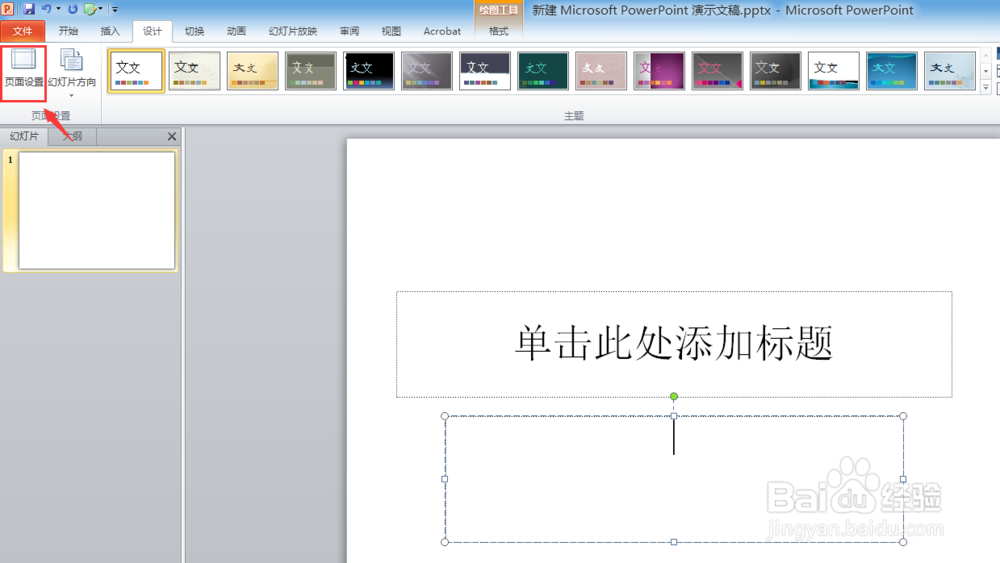
Task: Apply the dusty pink theme thumbnail
Action: click(601, 71)
